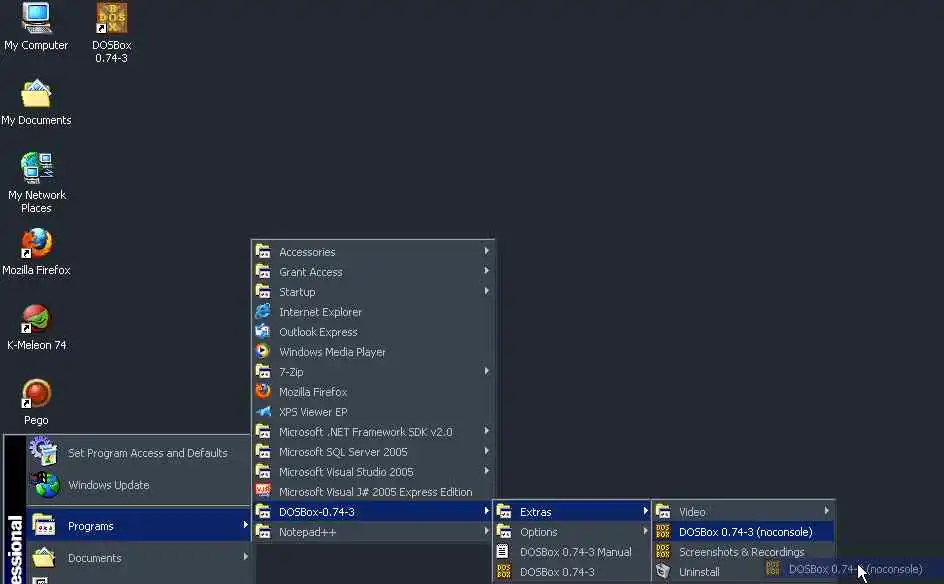Expand the Microsoft Visual Studio 2005 arrow
Screen dimensions: 944x584
pyautogui.click(x=486, y=471)
